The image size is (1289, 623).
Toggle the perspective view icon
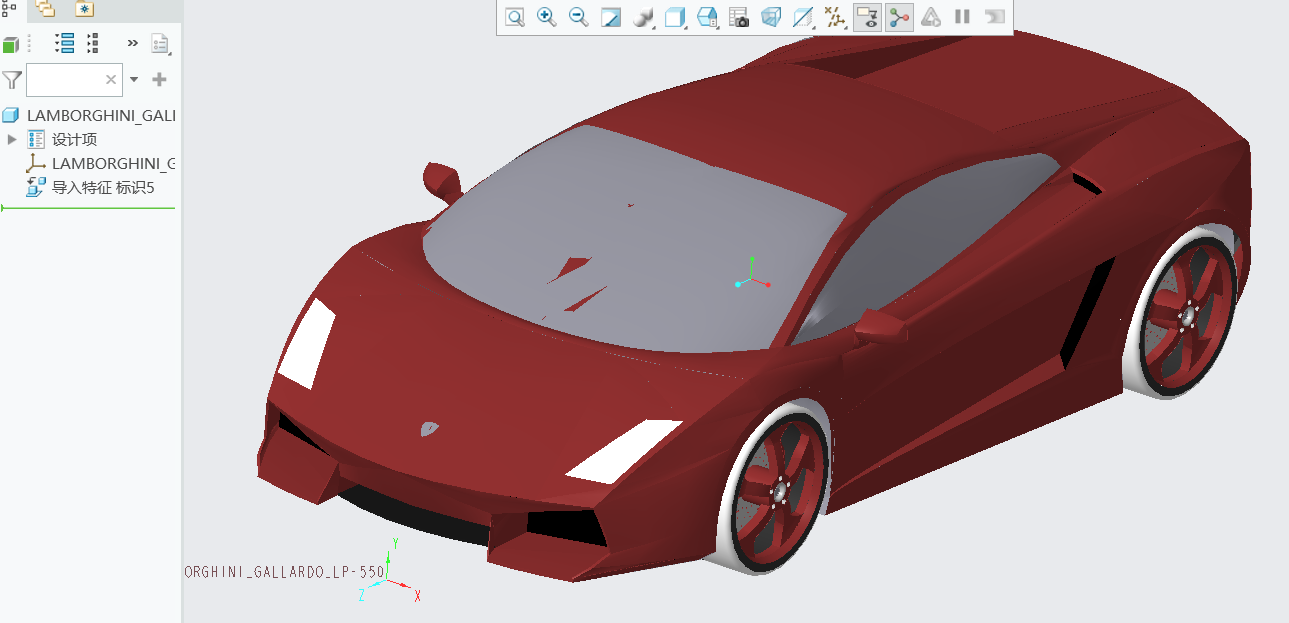click(771, 17)
